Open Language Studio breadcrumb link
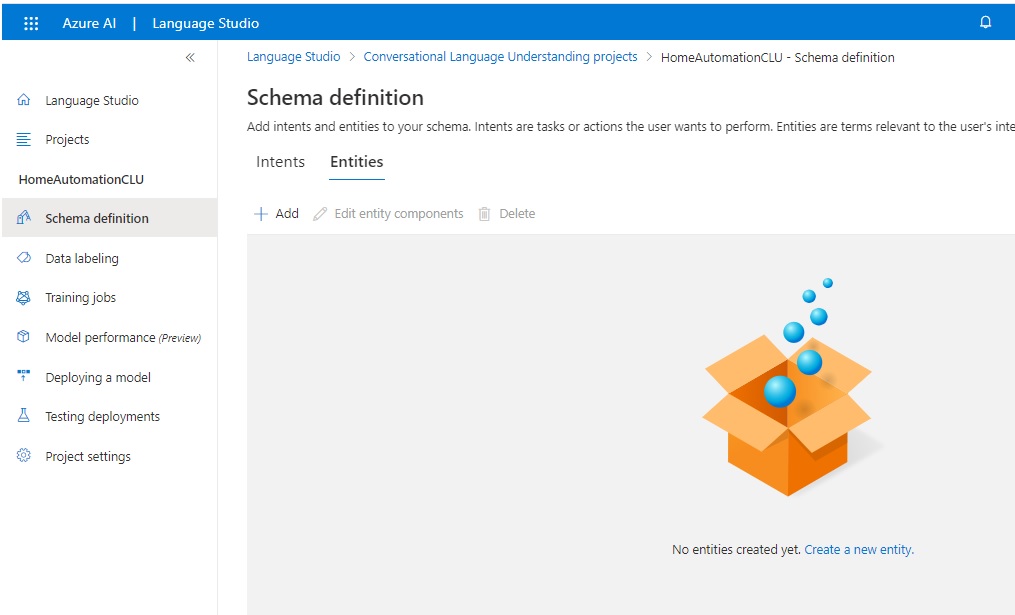 coord(293,57)
